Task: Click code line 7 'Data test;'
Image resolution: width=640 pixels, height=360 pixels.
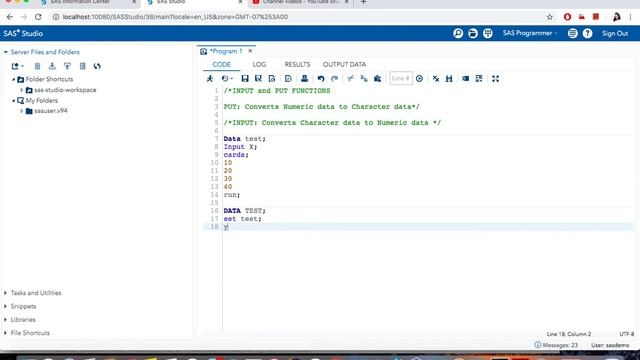Action: 244,139
